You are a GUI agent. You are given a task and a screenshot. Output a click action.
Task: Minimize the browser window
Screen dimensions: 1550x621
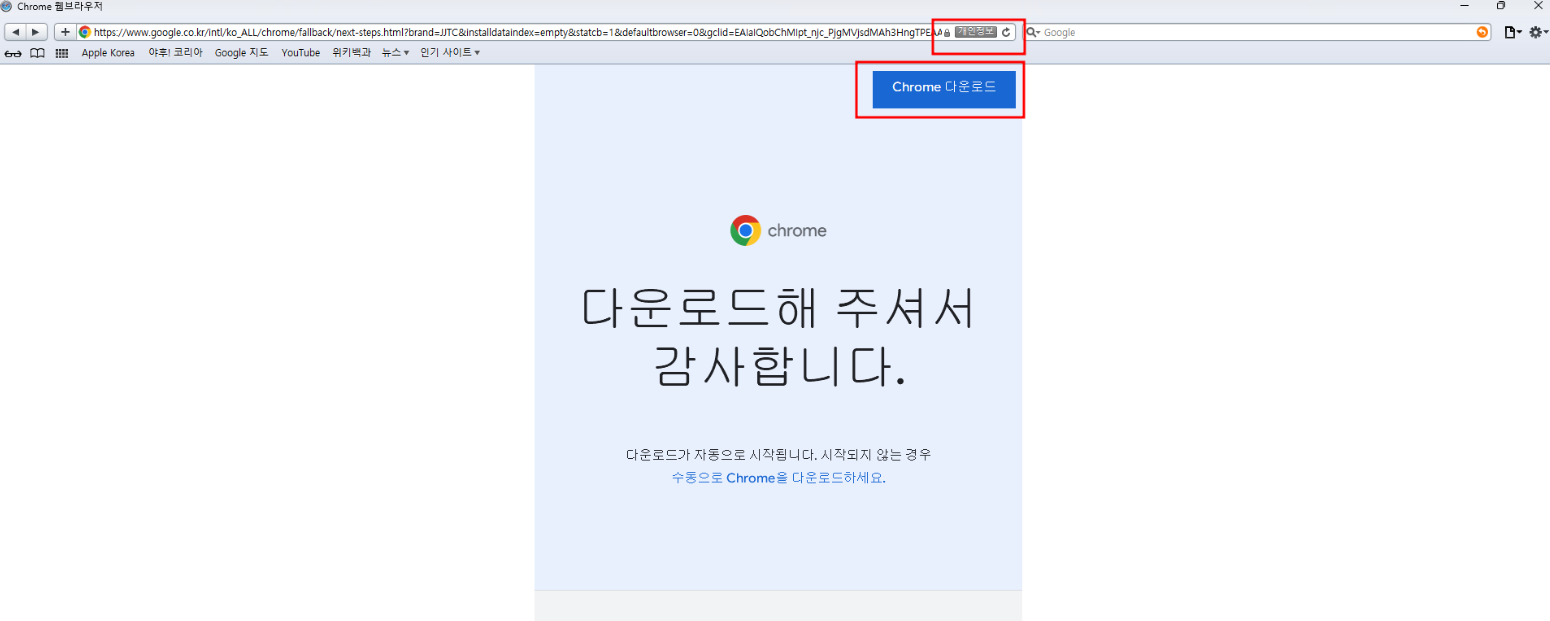1464,6
